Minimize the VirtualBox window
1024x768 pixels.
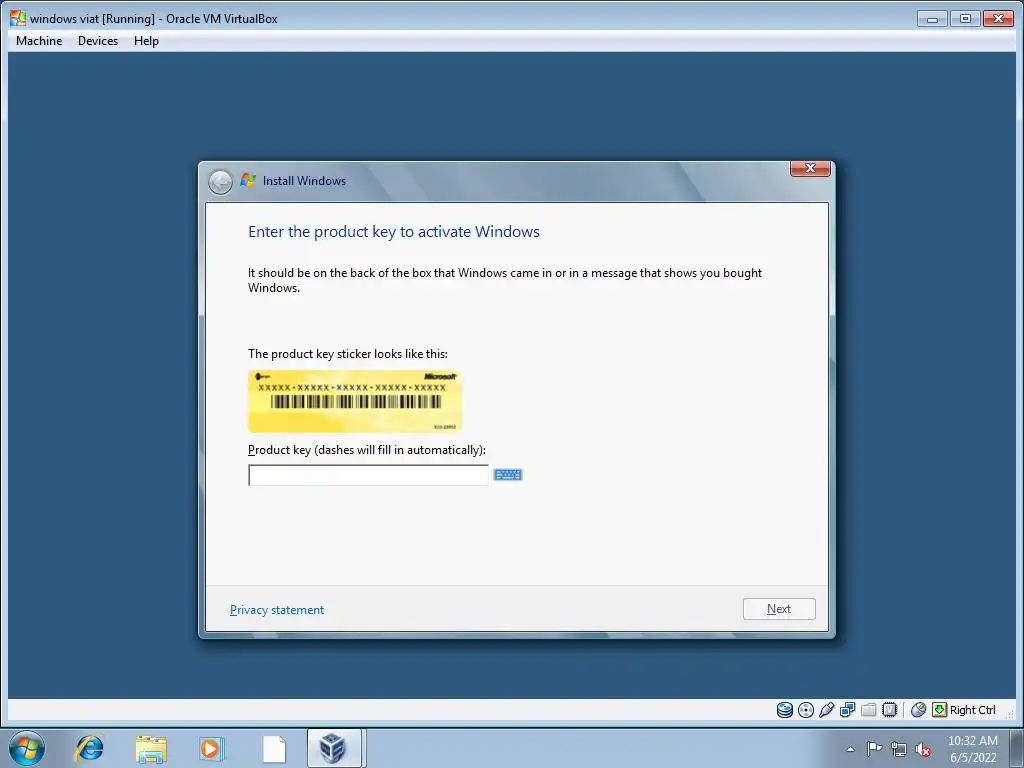932,19
